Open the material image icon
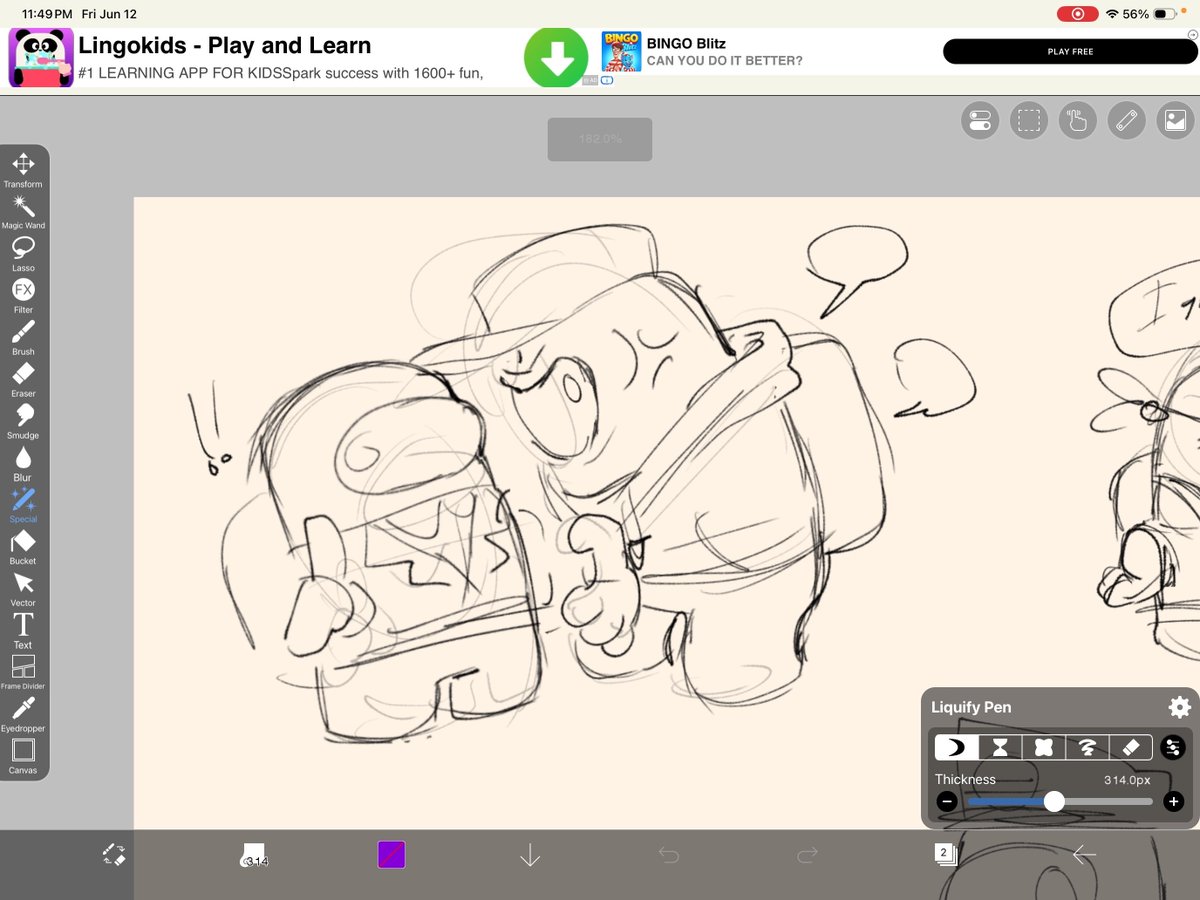This screenshot has height=900, width=1200. point(1175,121)
